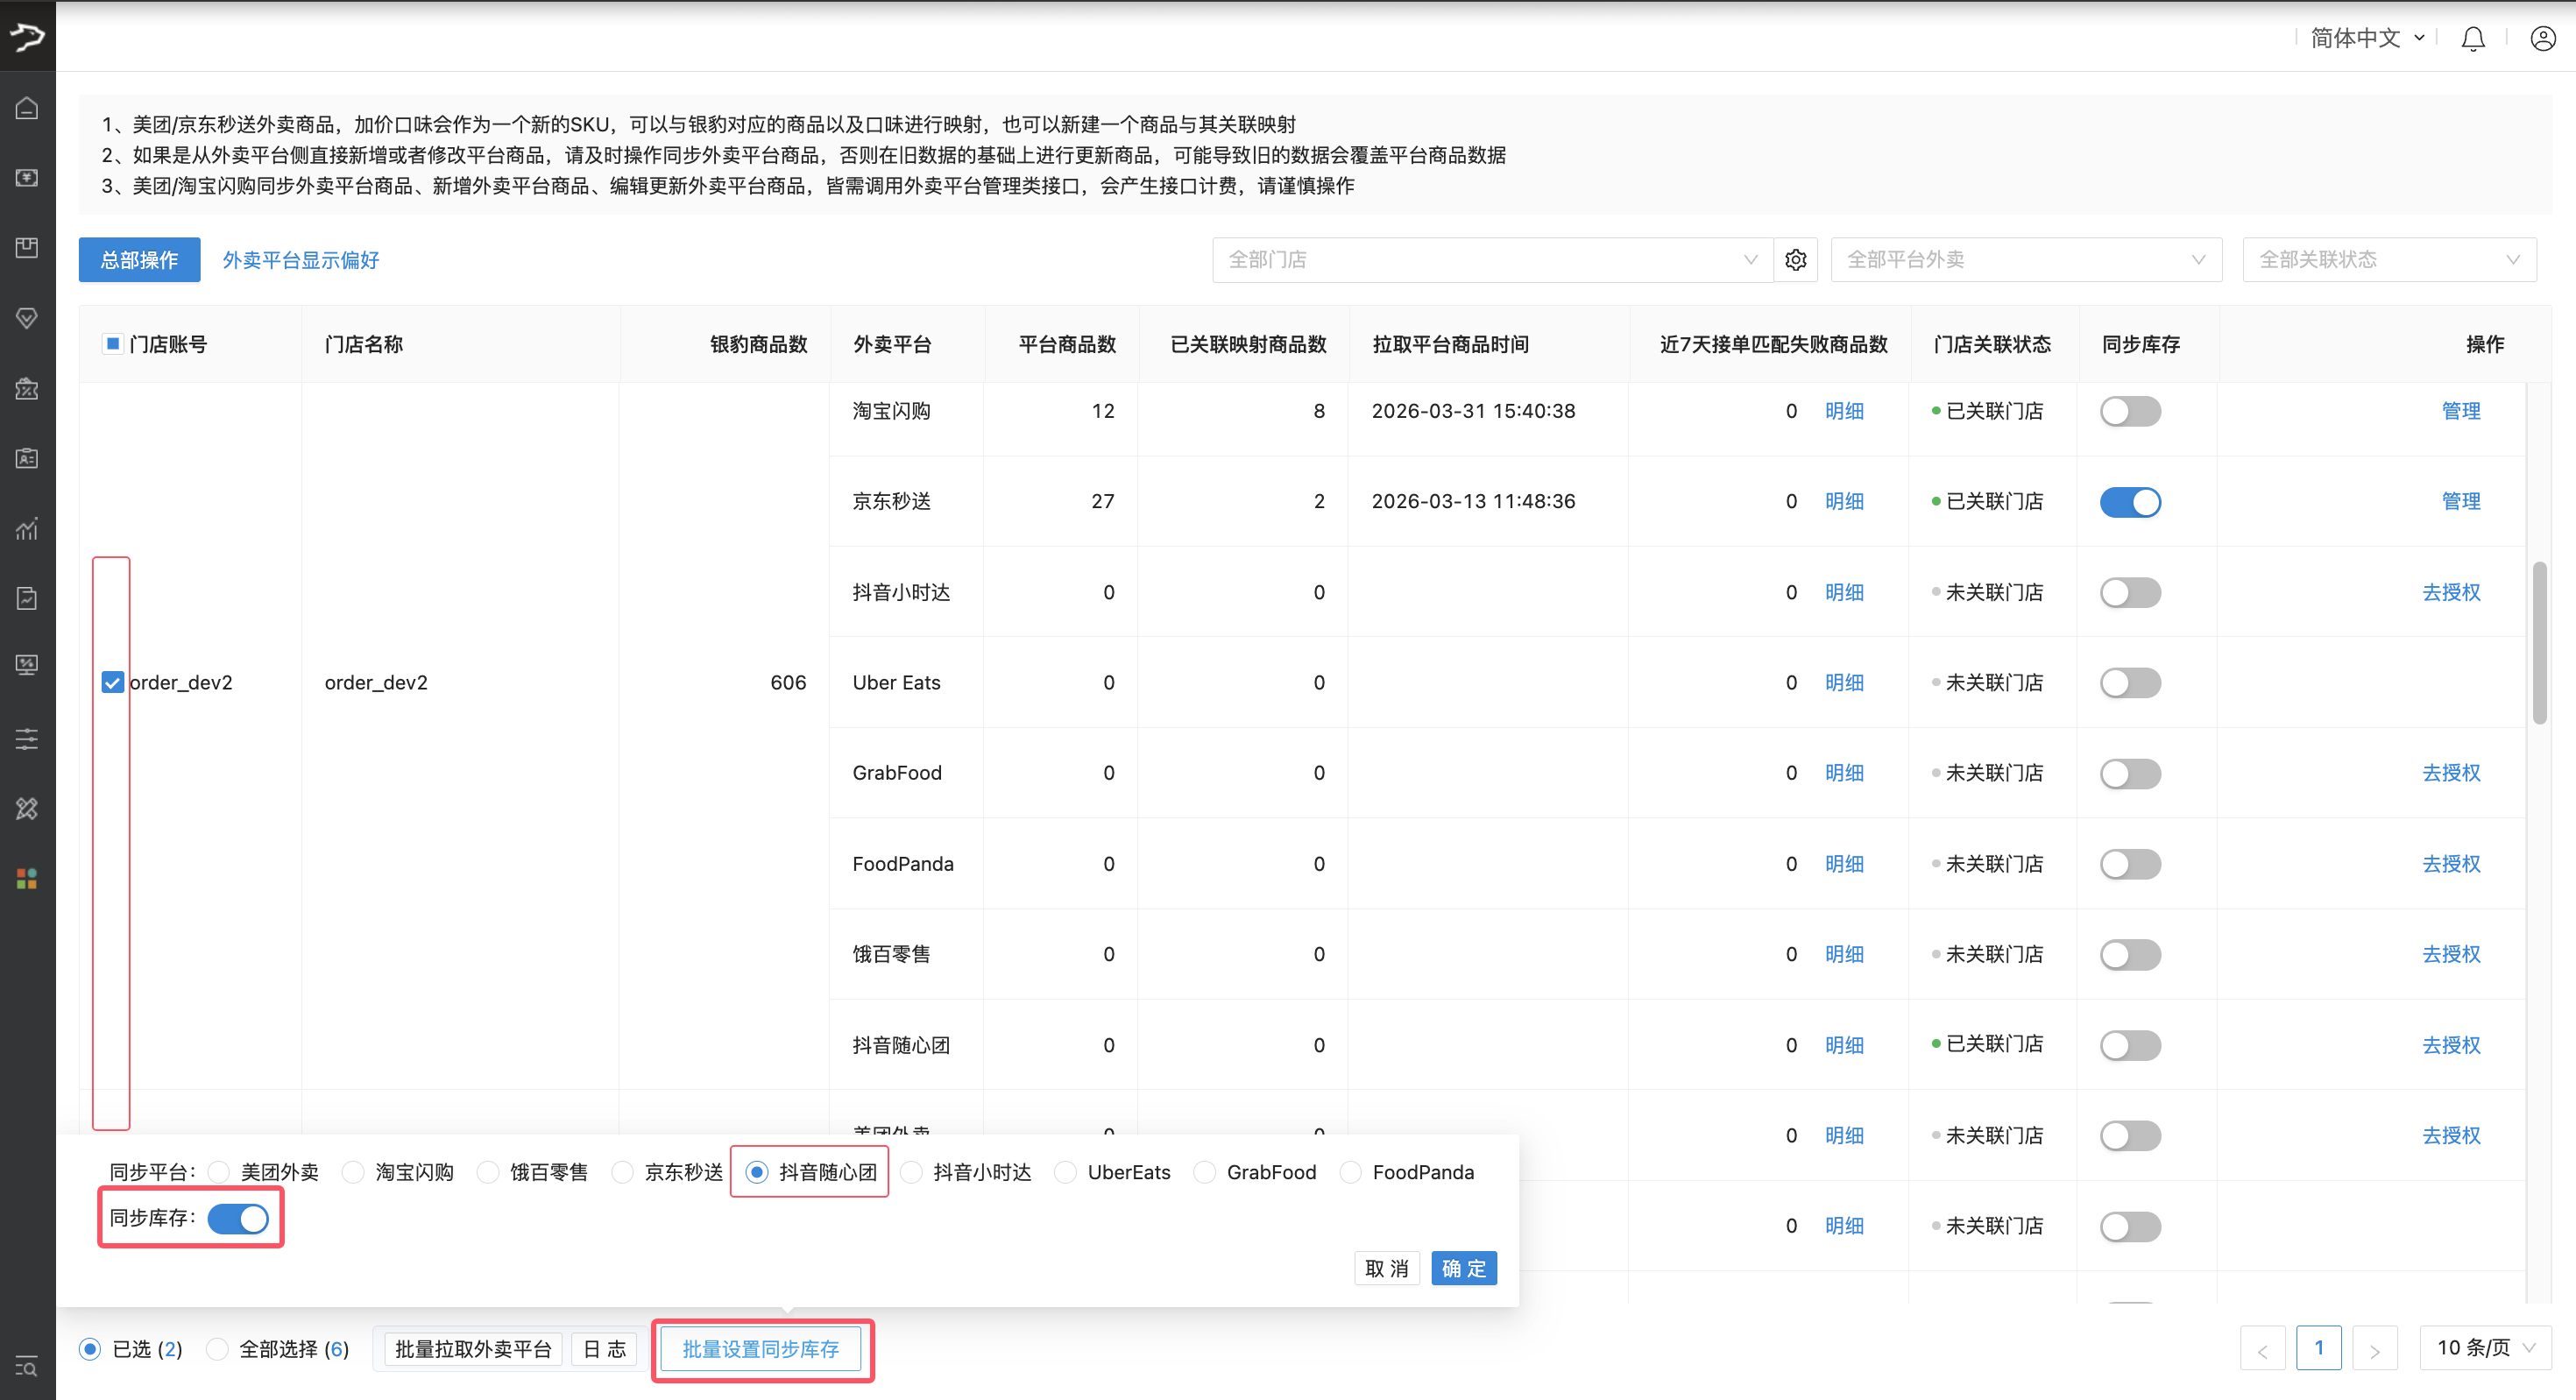
Task: Confirm with the 确定 button
Action: (1463, 1268)
